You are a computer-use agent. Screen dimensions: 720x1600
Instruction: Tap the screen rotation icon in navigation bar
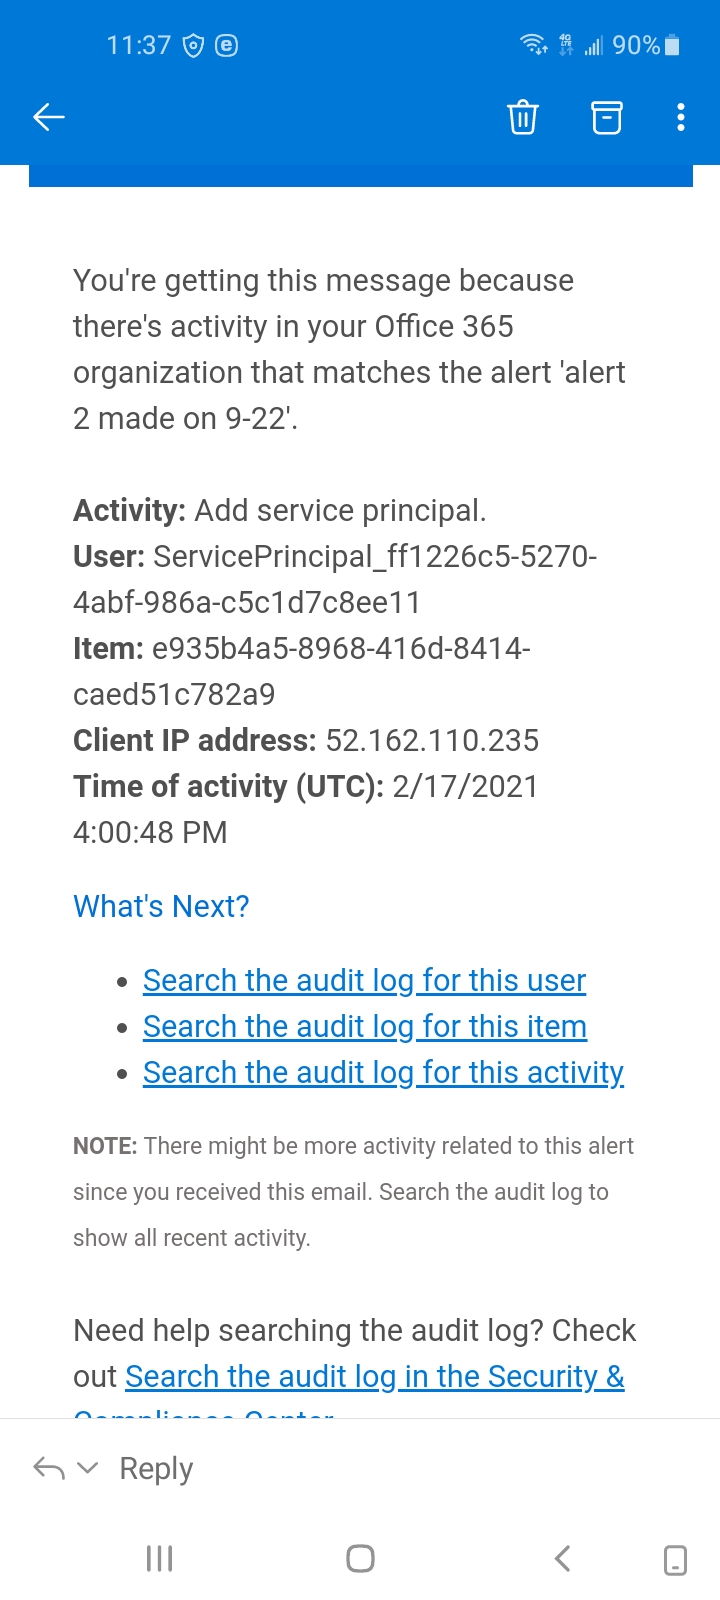coord(675,1559)
